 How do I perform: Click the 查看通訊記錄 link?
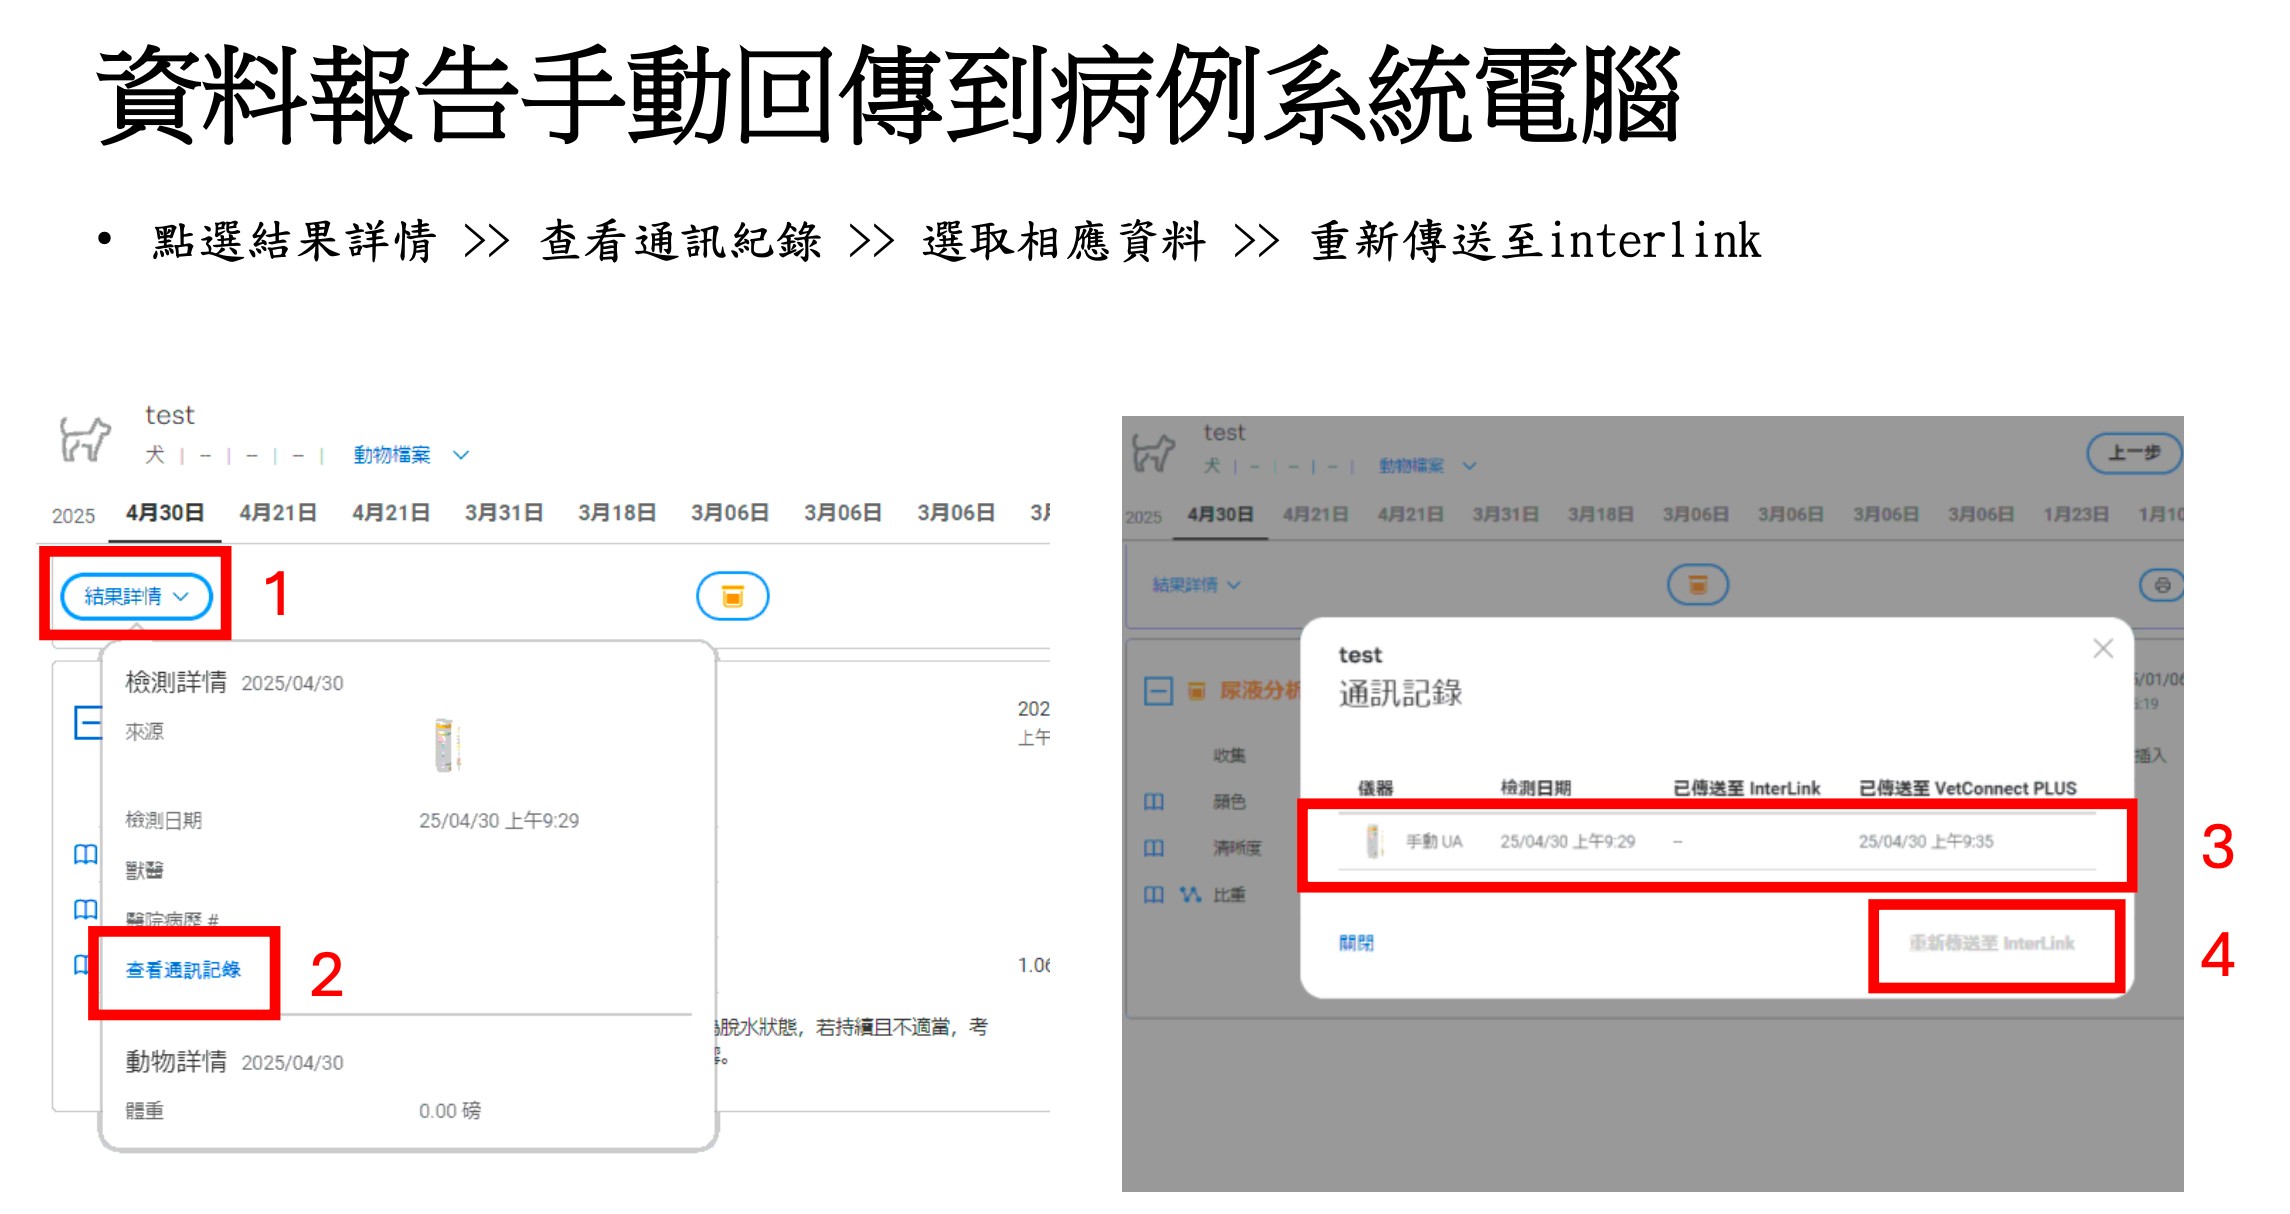tap(183, 970)
